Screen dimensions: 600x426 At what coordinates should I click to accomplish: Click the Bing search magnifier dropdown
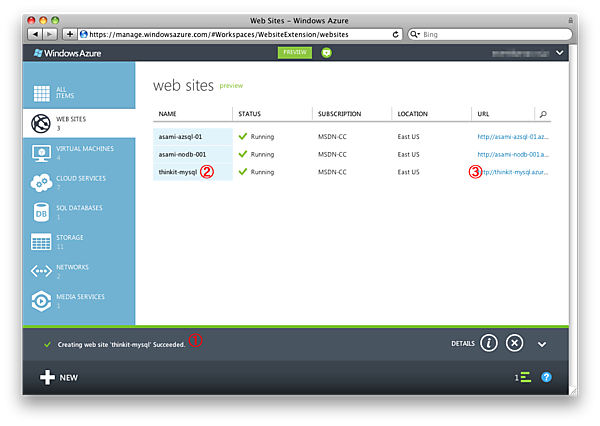click(x=415, y=34)
